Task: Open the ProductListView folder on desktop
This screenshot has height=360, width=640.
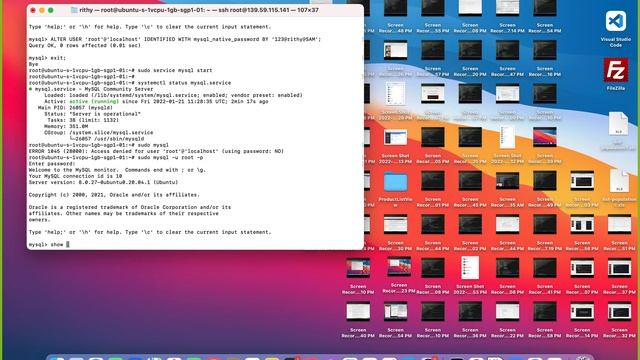Action: (x=395, y=182)
